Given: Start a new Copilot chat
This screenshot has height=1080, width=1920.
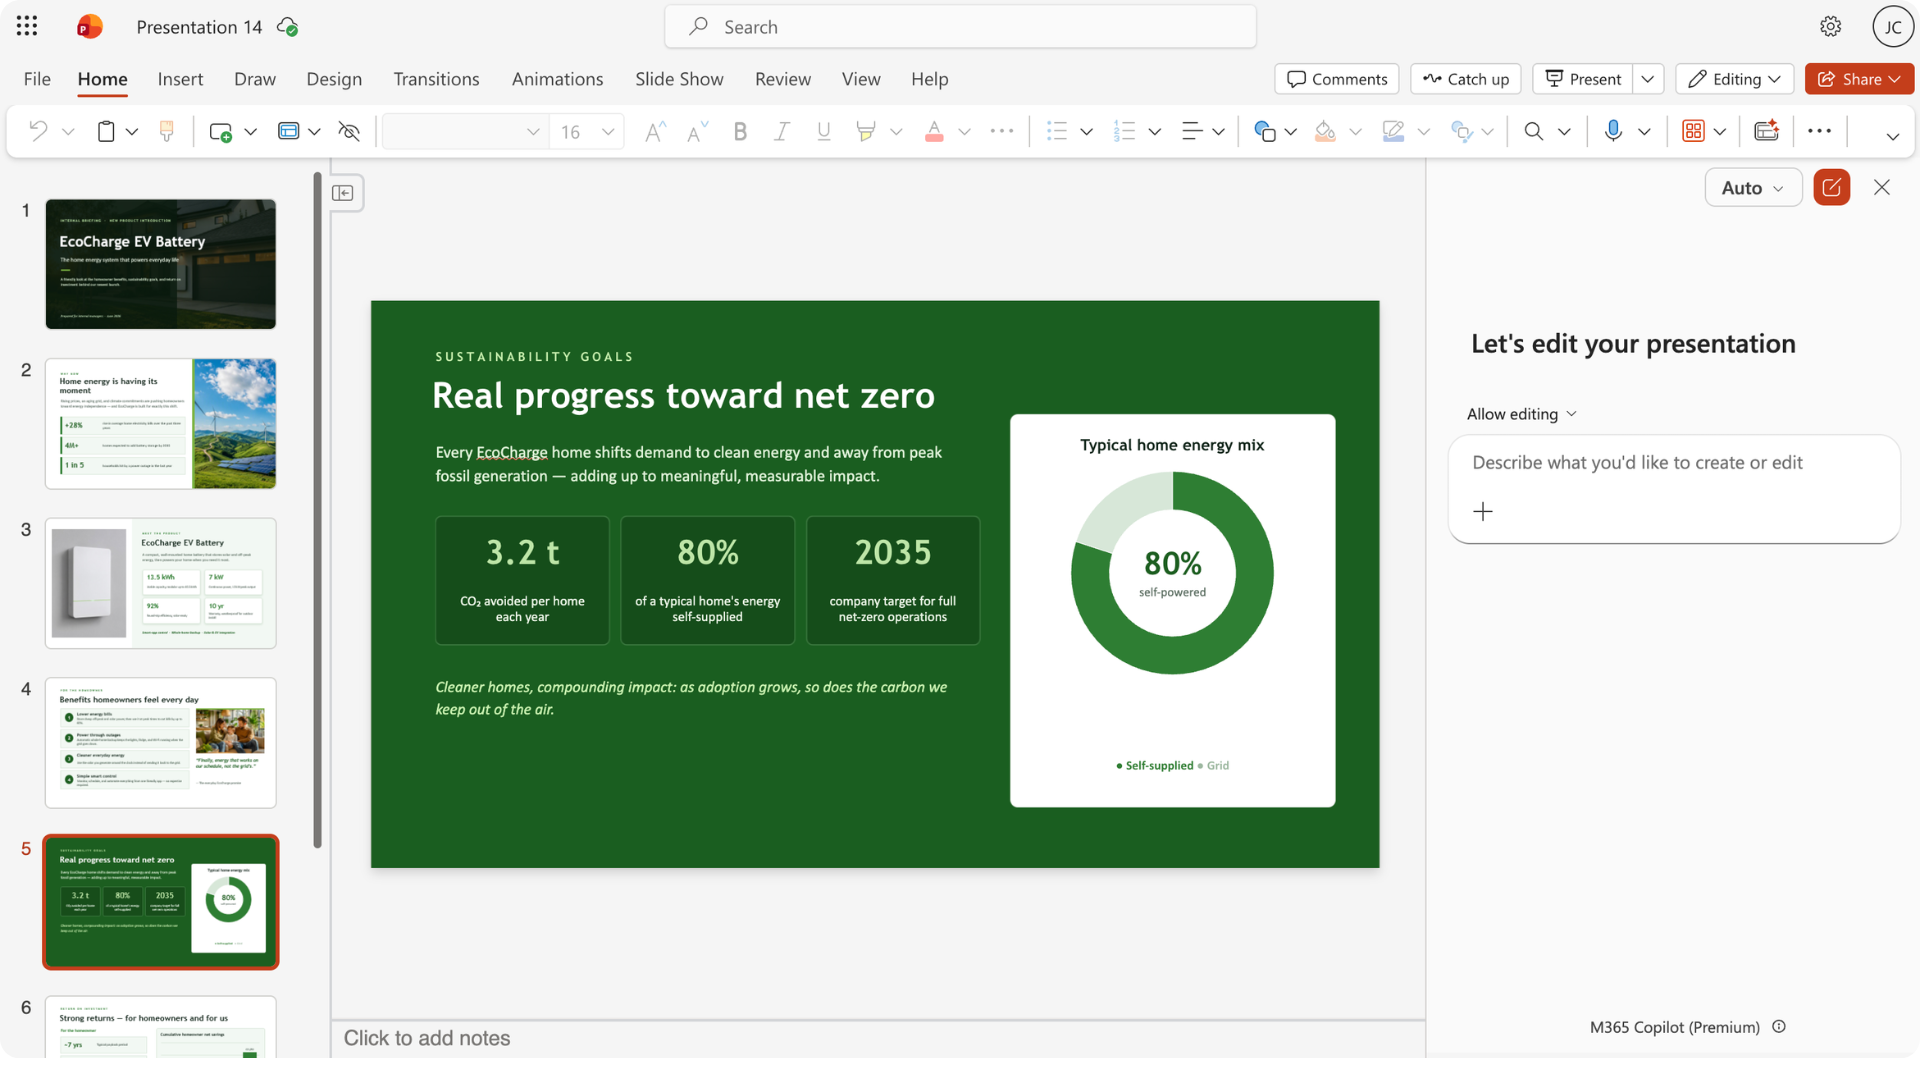Looking at the screenshot, I should coord(1831,188).
